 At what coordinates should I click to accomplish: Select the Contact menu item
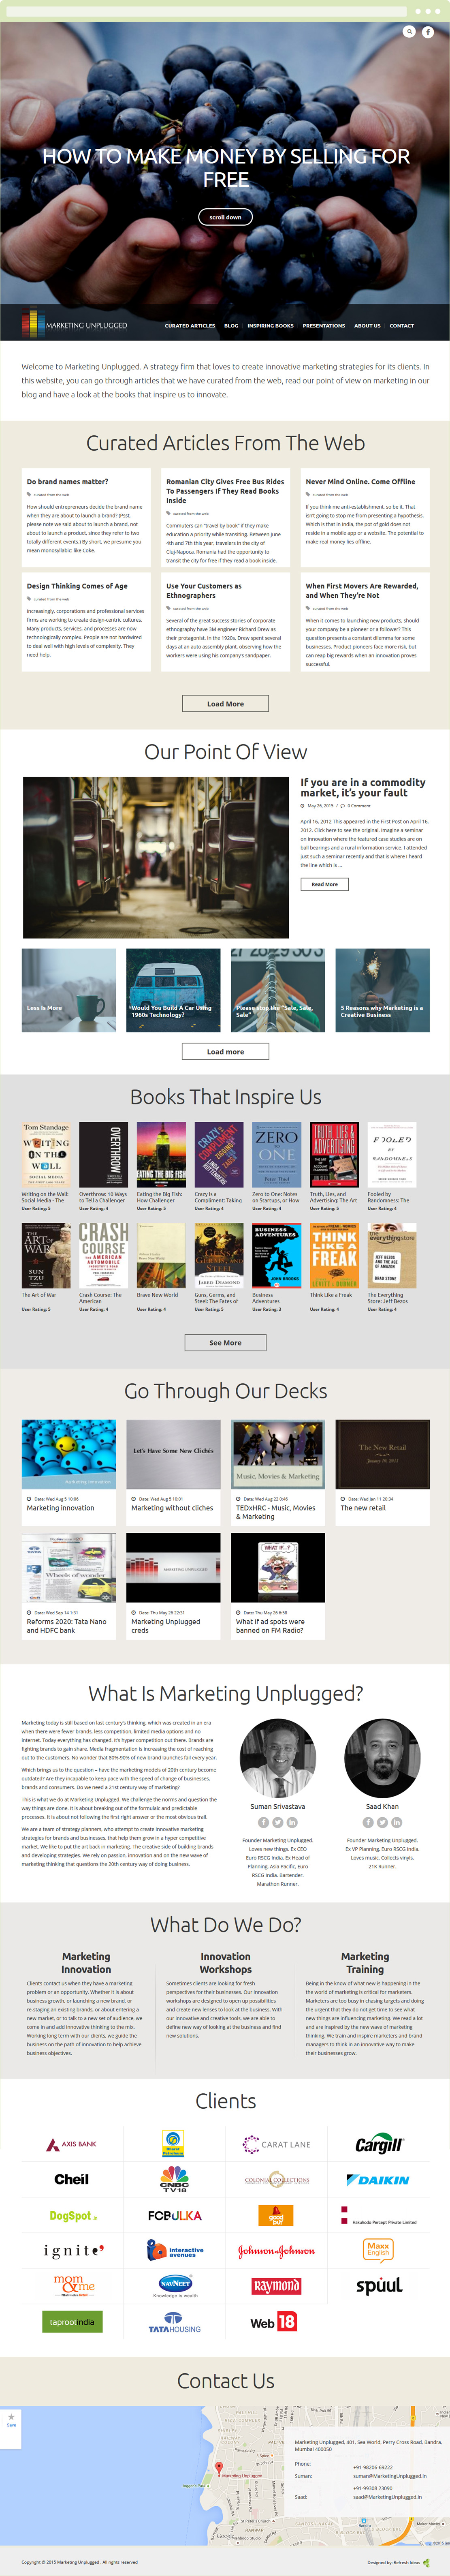(402, 325)
